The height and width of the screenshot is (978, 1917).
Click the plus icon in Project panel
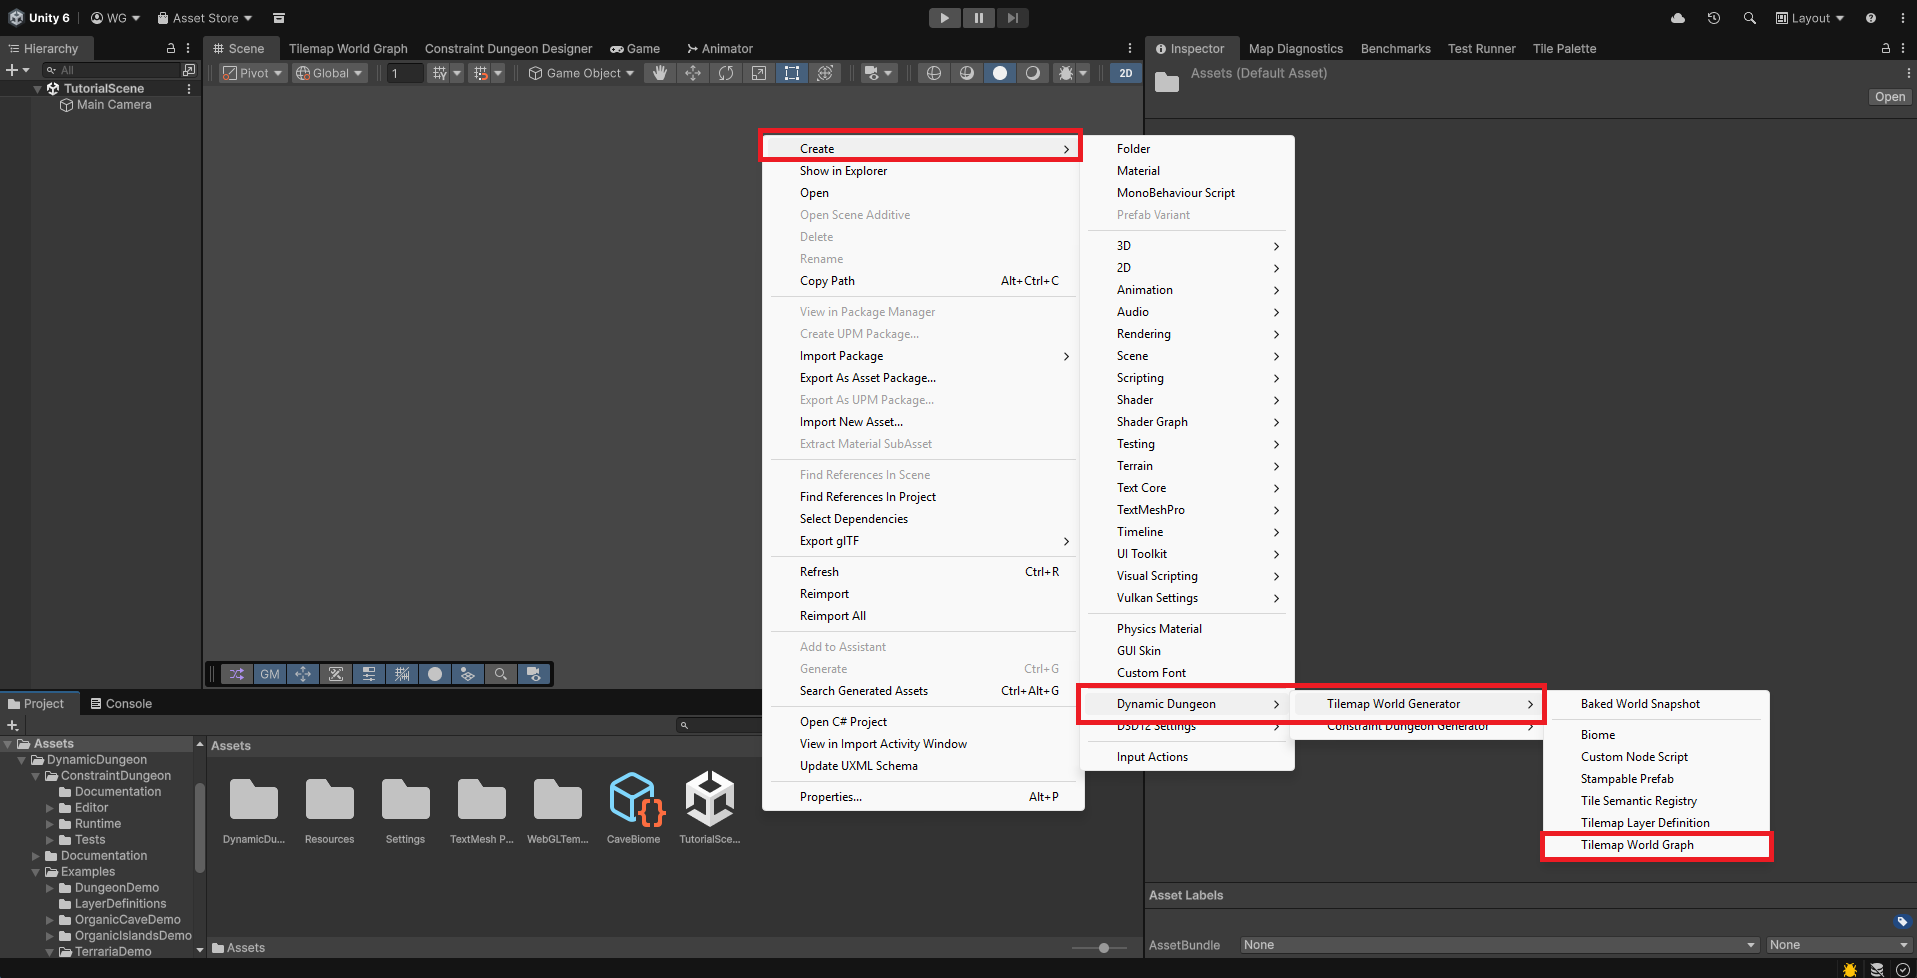[x=13, y=725]
